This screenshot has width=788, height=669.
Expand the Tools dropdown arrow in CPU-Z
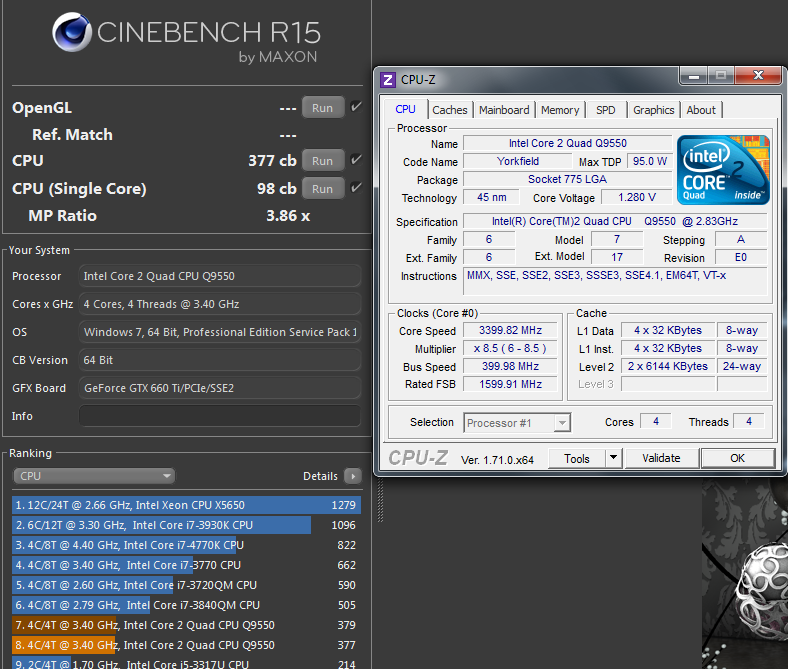point(613,458)
